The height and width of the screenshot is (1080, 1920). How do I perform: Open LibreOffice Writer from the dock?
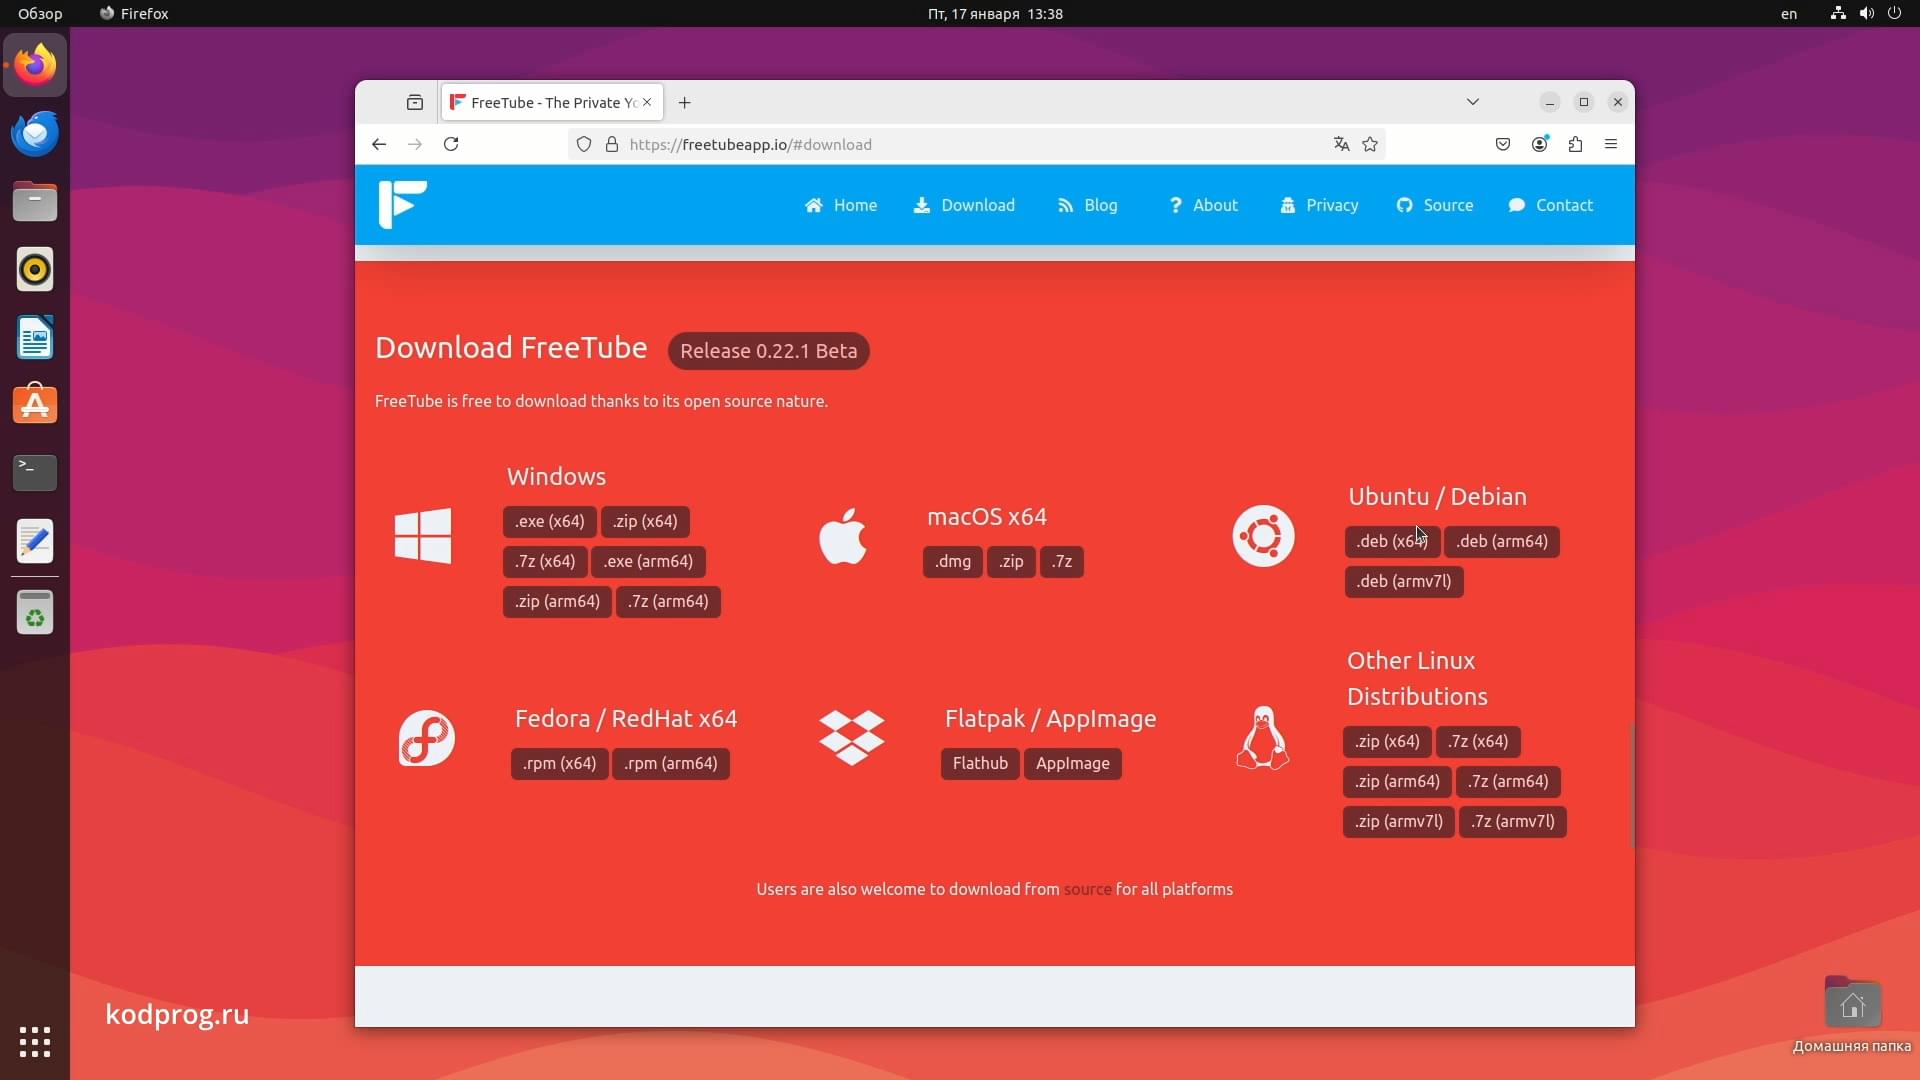tap(35, 337)
